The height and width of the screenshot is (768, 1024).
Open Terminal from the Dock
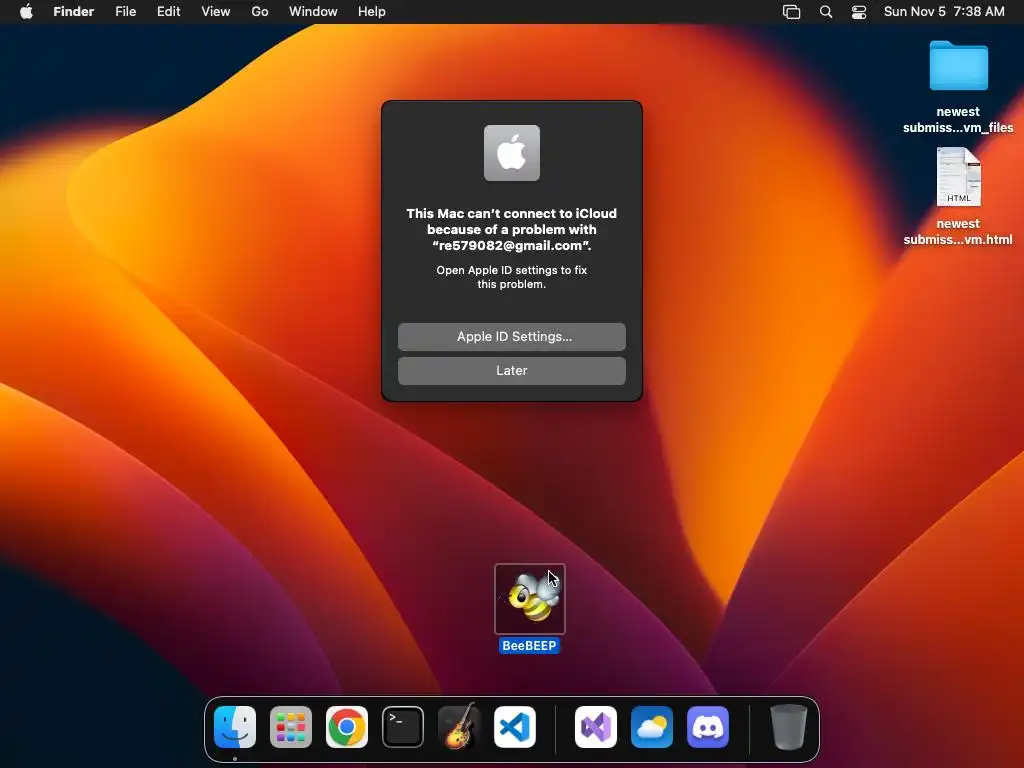[403, 727]
